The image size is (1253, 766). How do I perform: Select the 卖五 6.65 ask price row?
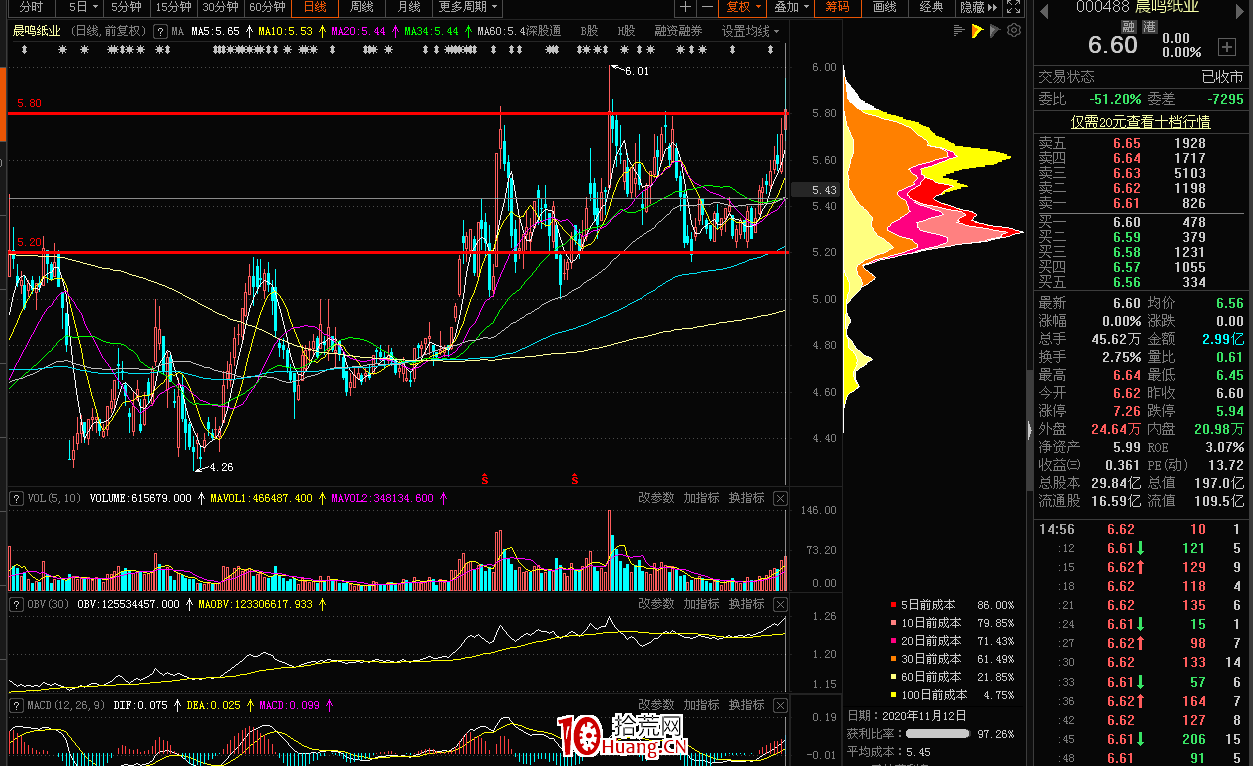[x=1140, y=143]
